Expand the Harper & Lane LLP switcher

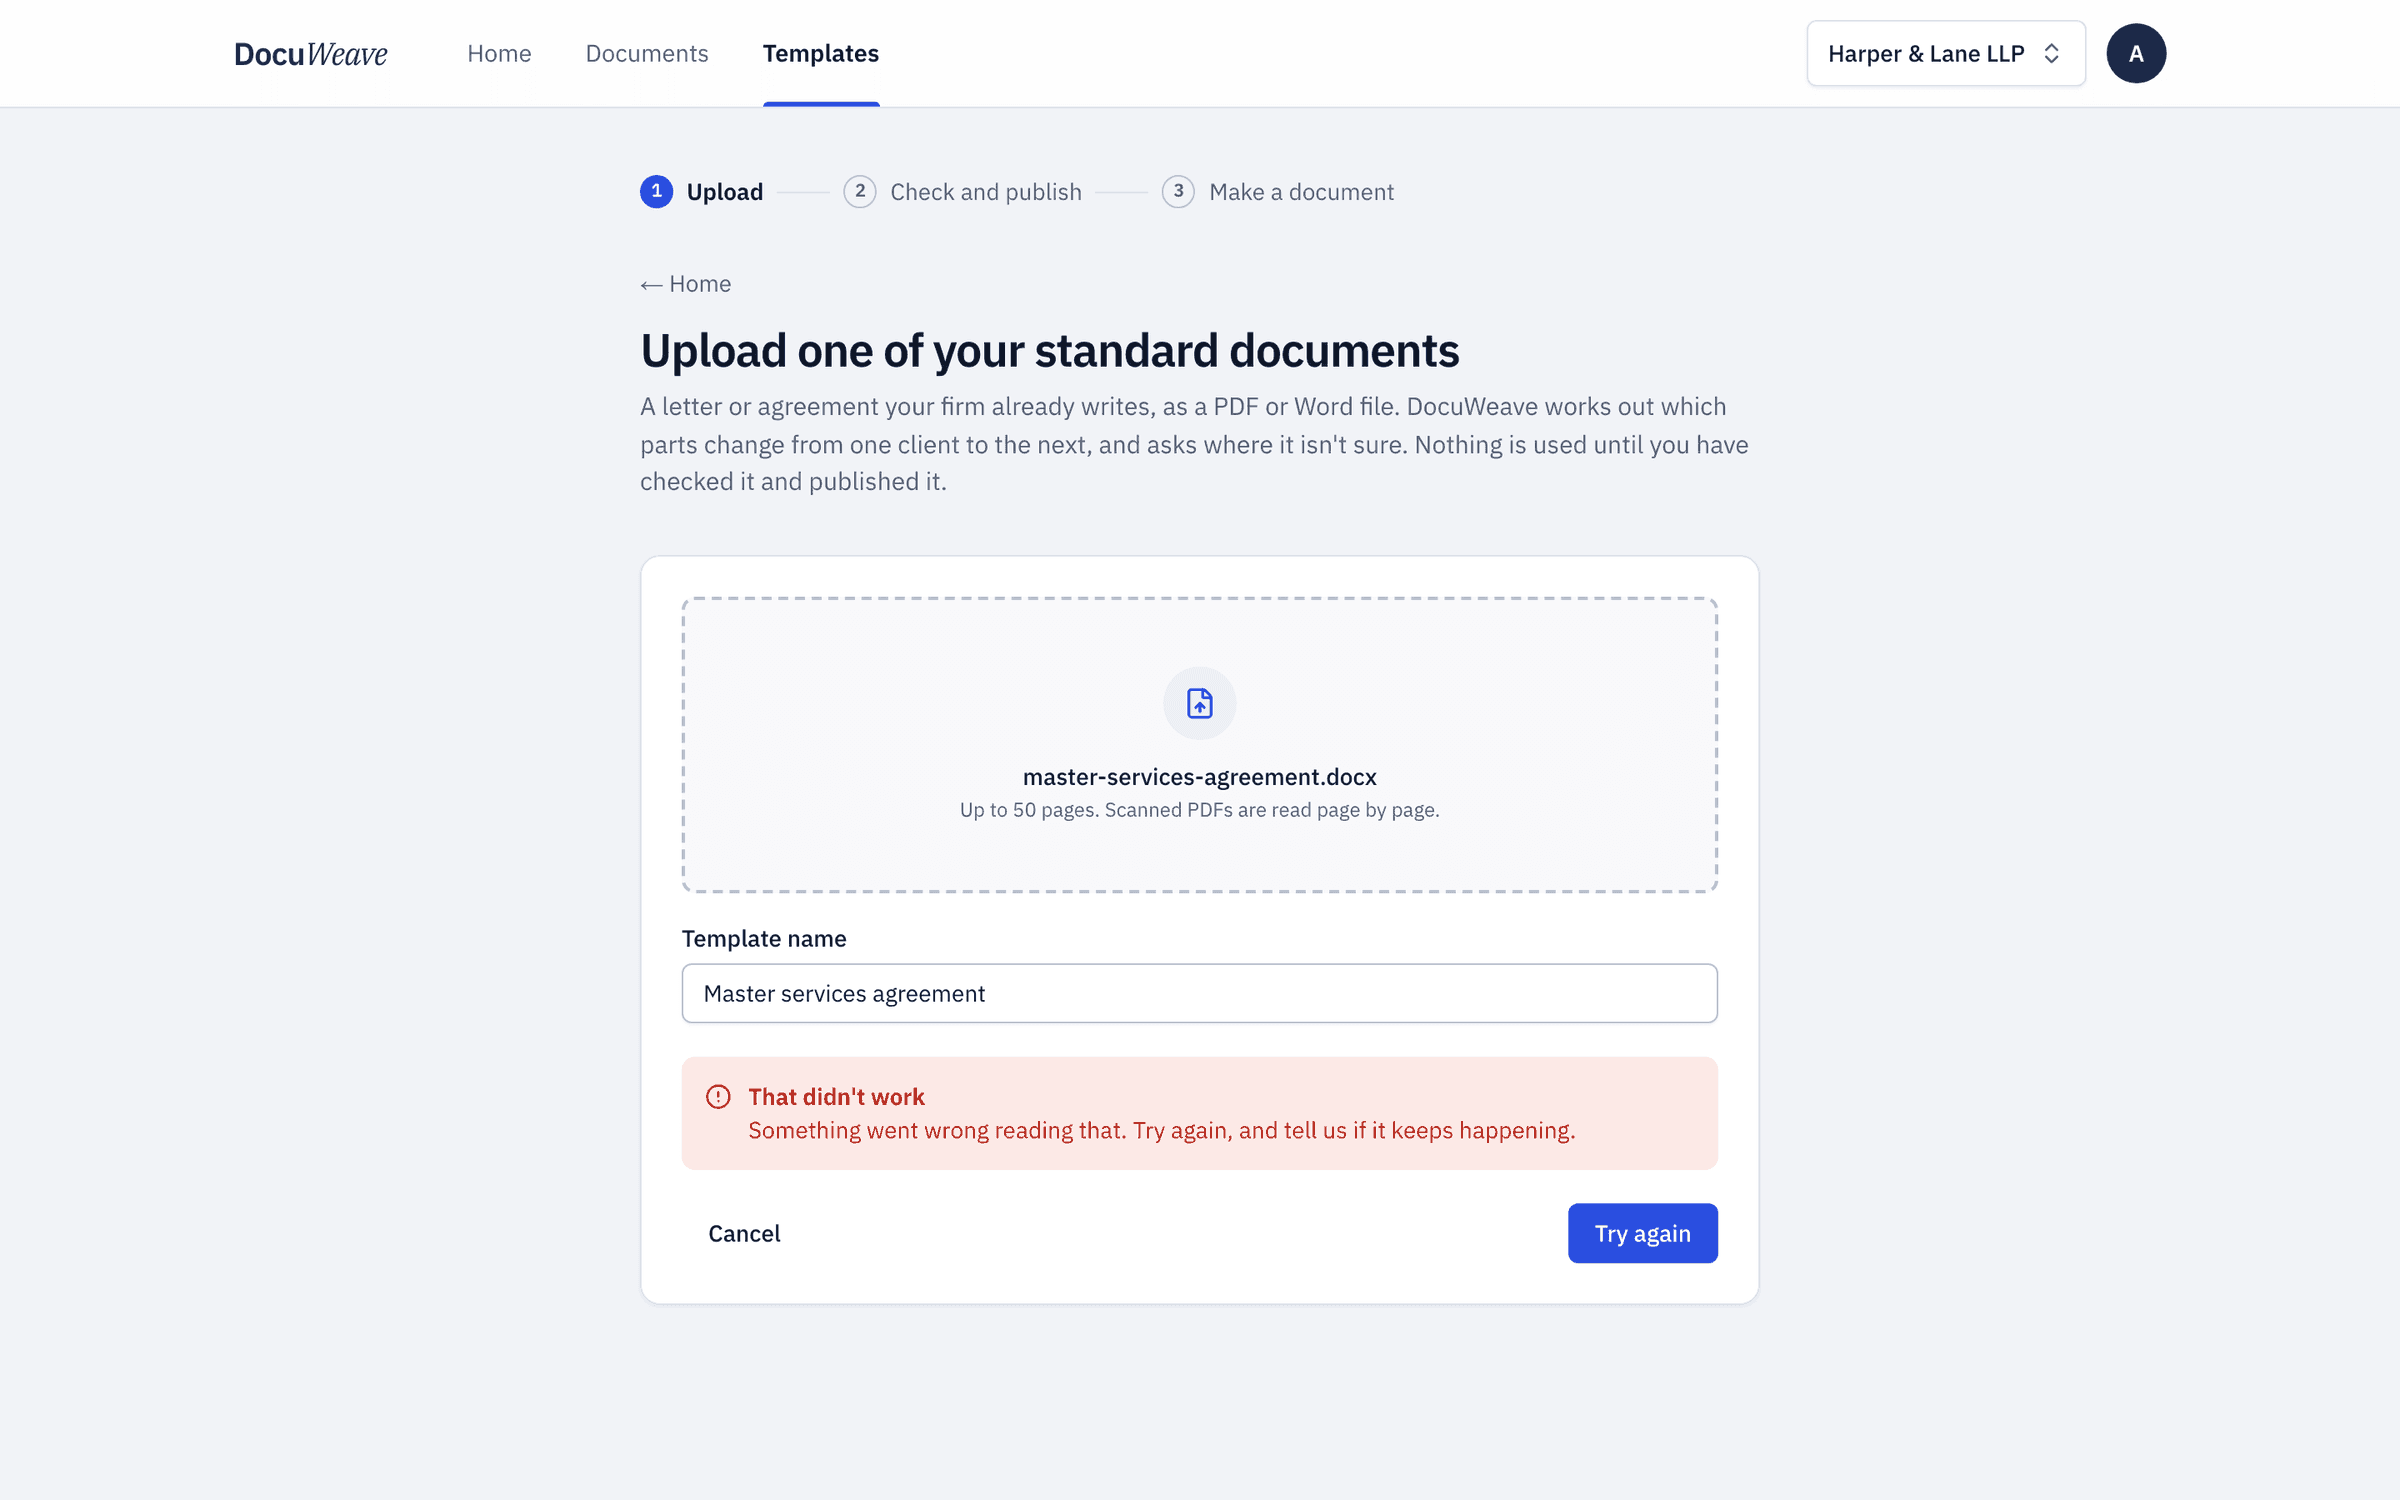tap(1945, 53)
